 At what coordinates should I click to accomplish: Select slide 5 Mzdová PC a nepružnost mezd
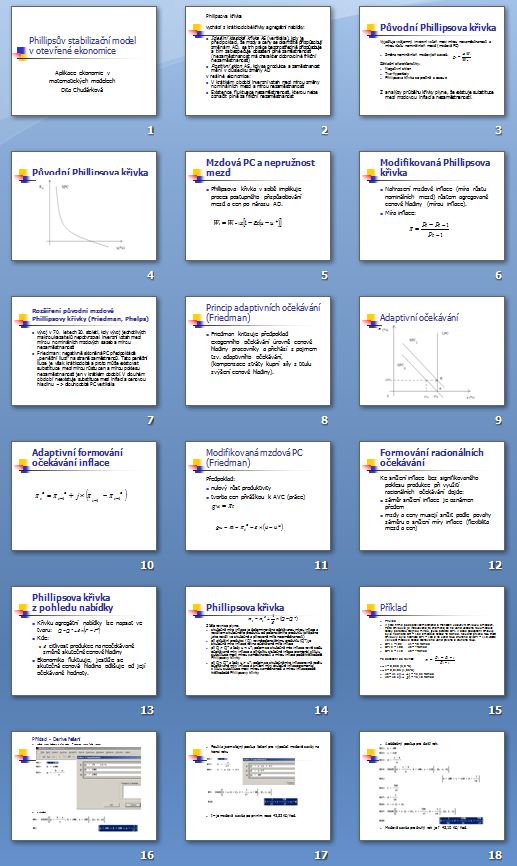[258, 206]
